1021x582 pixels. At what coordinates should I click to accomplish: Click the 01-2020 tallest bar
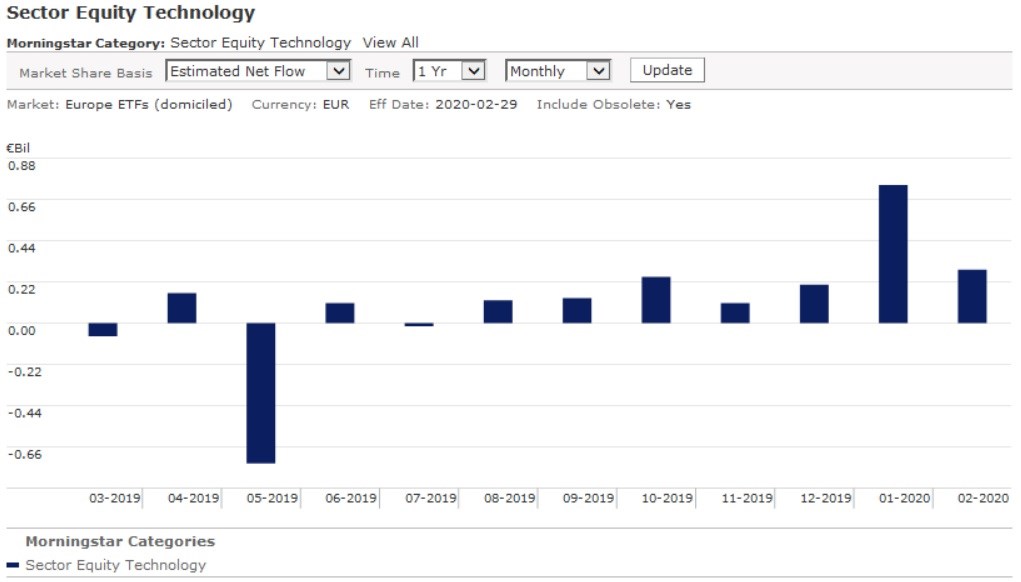point(892,254)
